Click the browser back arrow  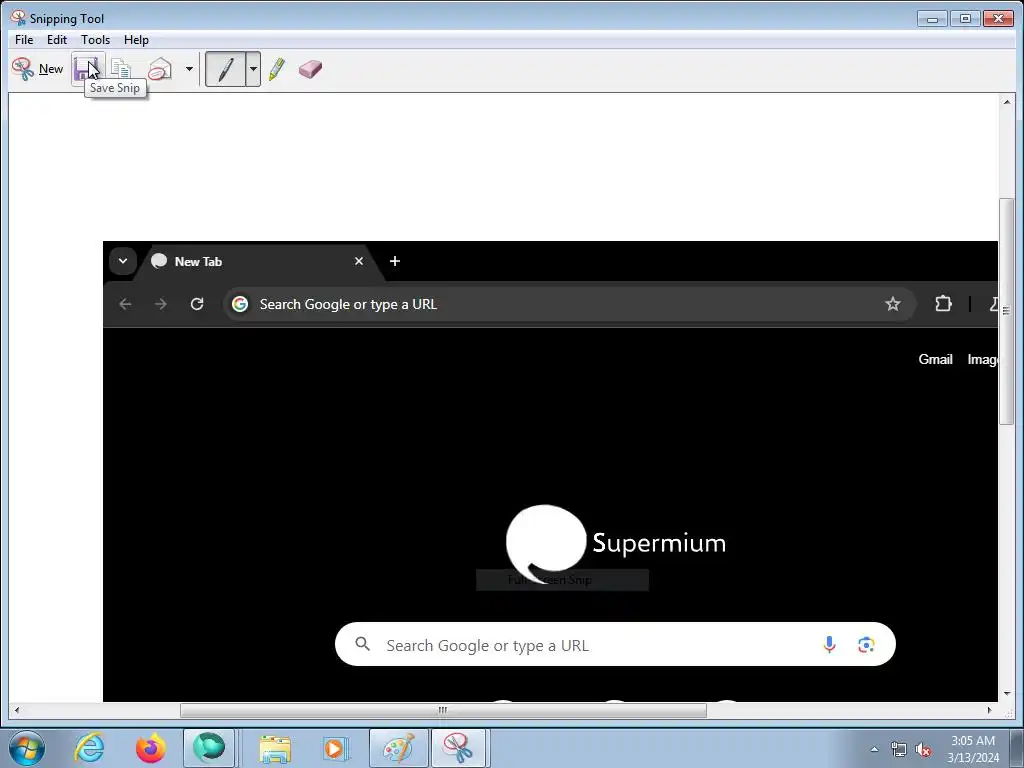[125, 304]
